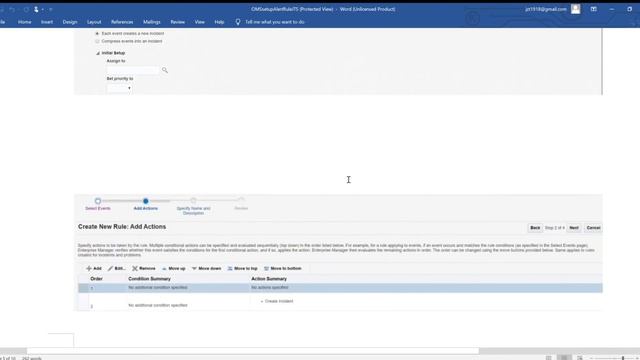Viewport: 640px width, 360px height.
Task: Click the page number indicator in status bar
Action: (x=8, y=358)
